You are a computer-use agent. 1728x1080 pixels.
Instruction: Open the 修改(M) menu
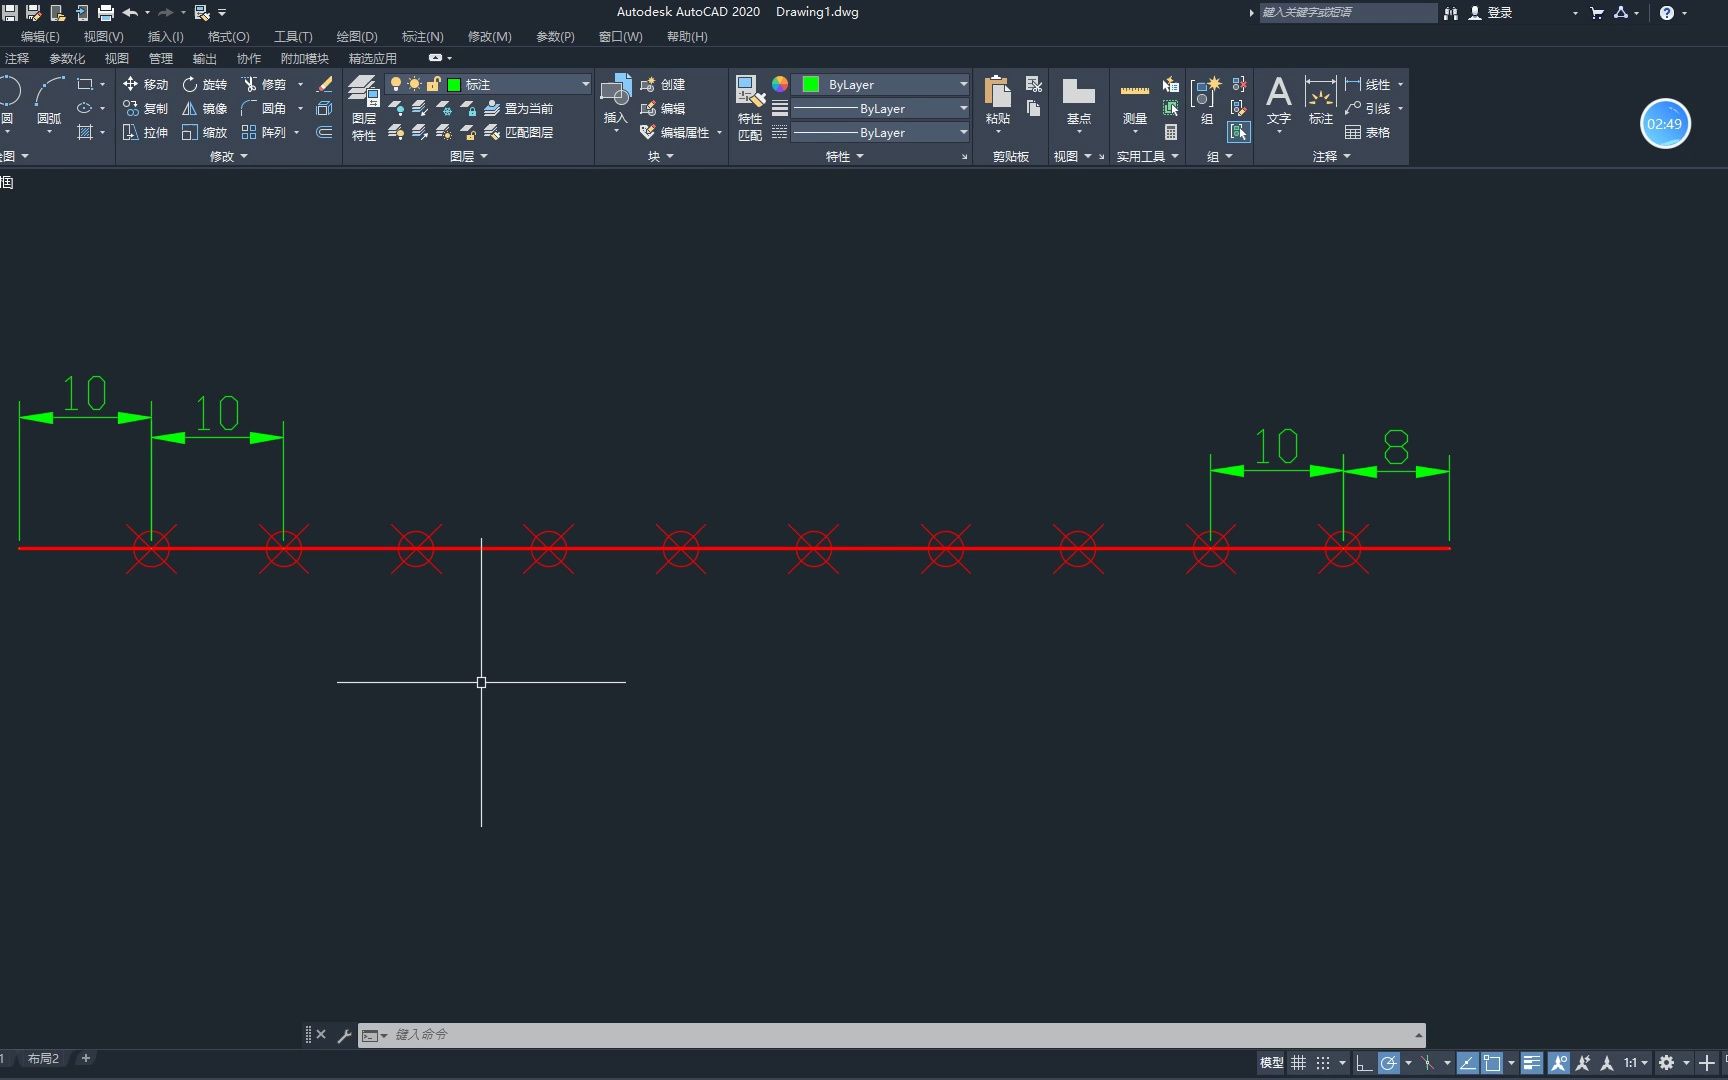click(489, 36)
